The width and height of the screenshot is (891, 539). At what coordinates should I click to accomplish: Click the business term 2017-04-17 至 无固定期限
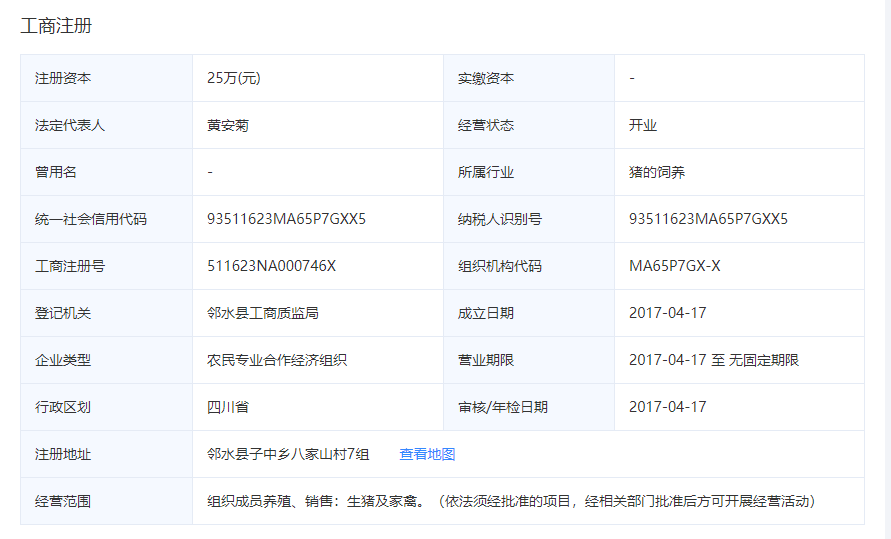[x=713, y=360]
